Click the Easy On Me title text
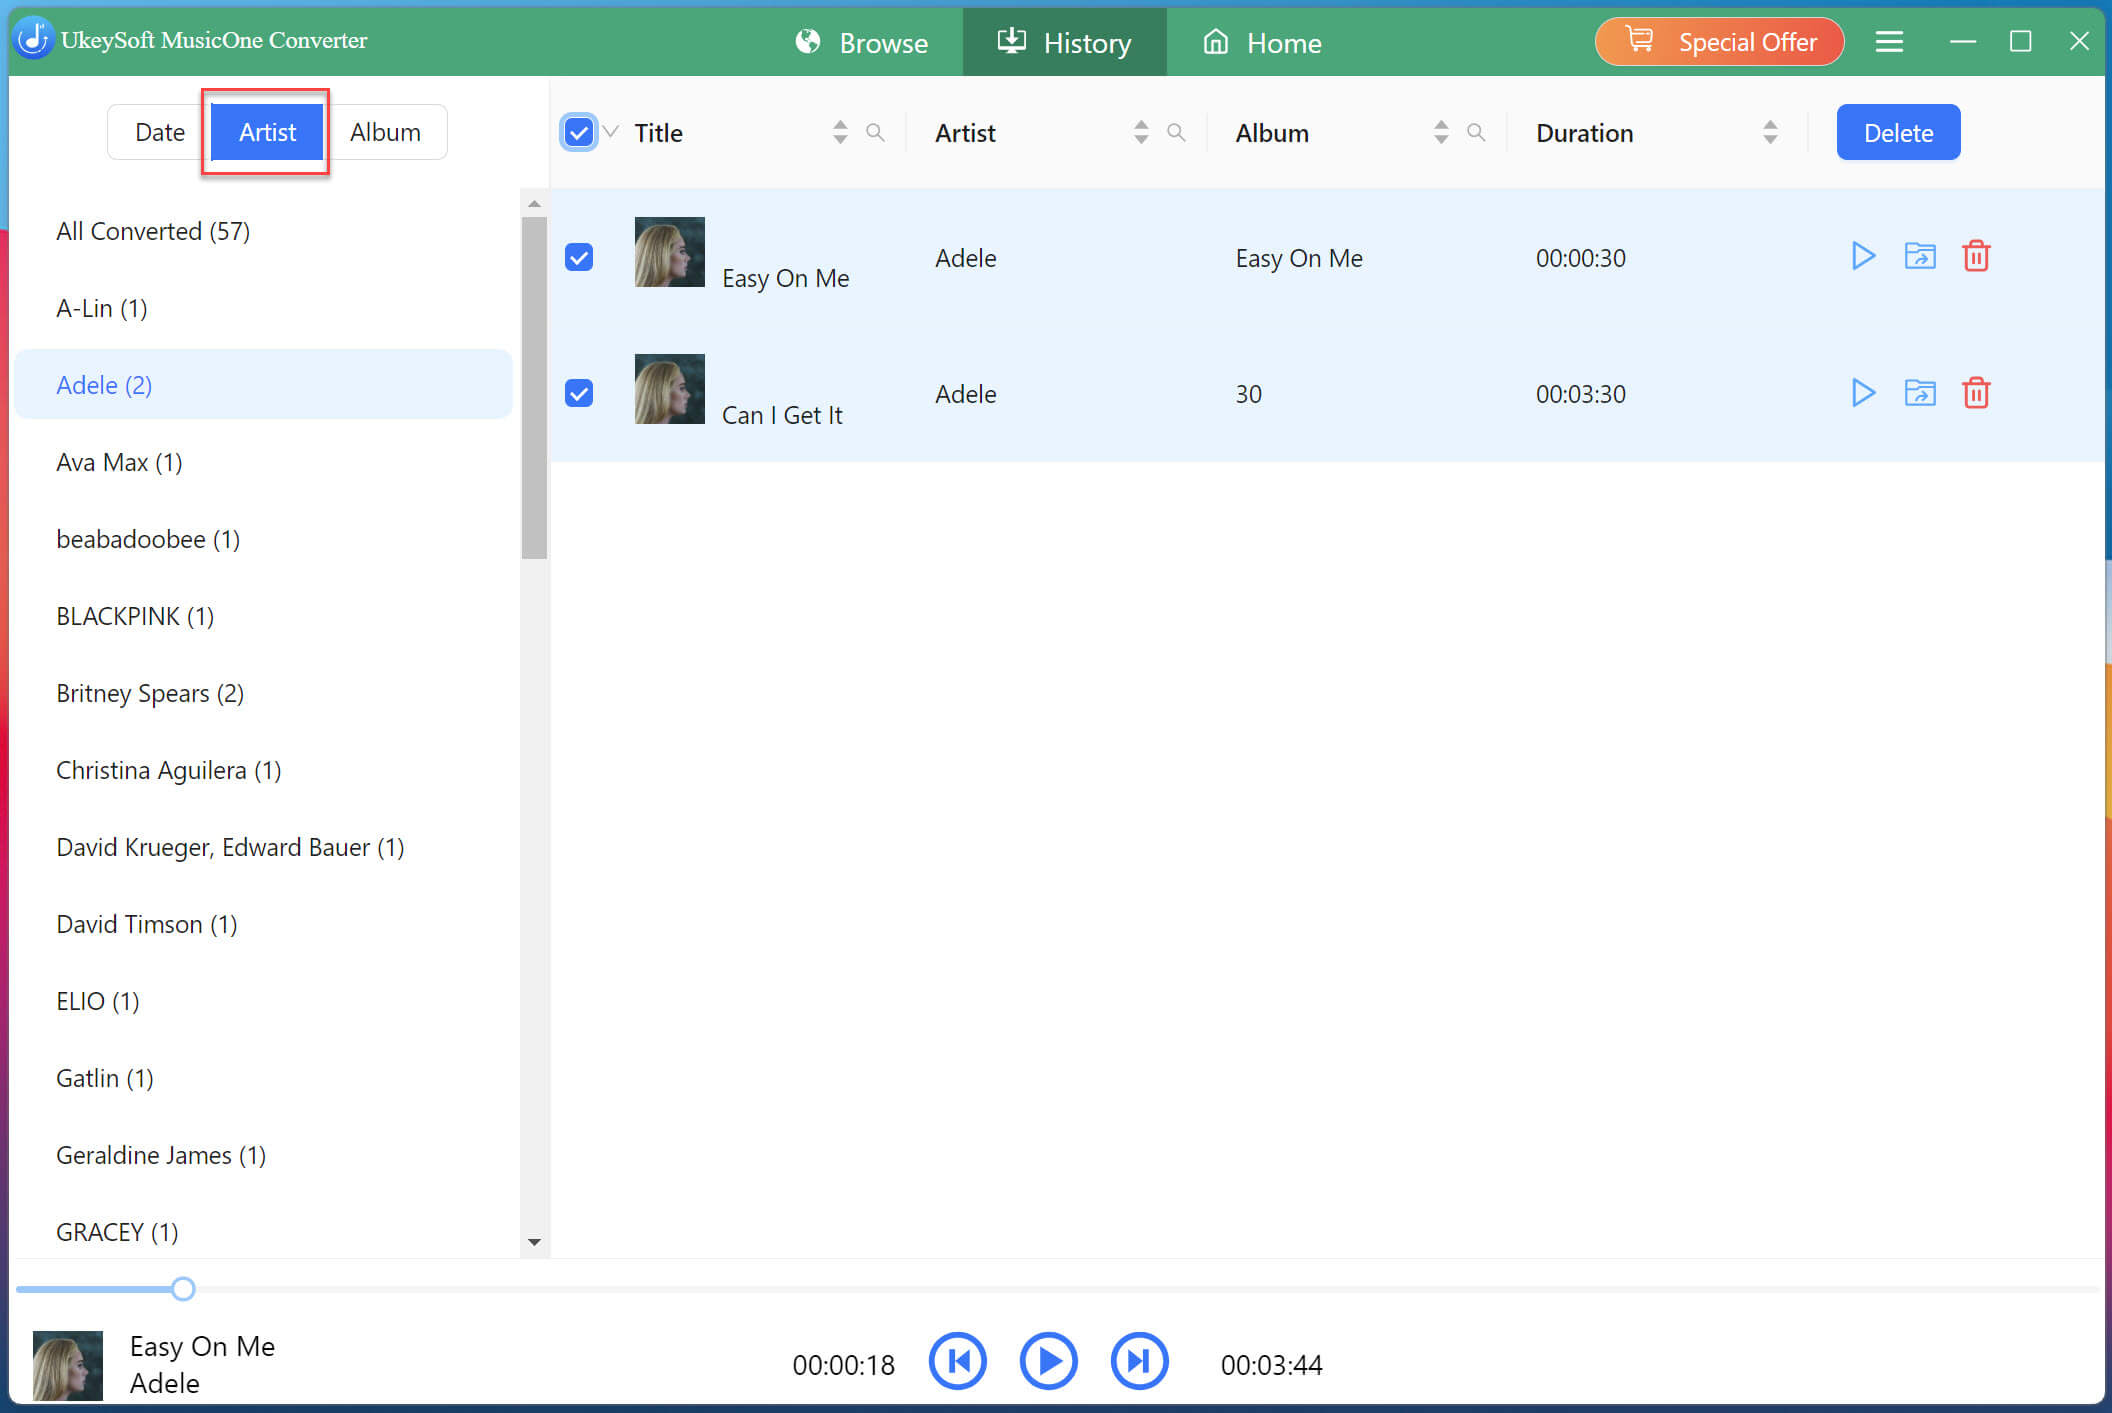2112x1413 pixels. [x=786, y=278]
